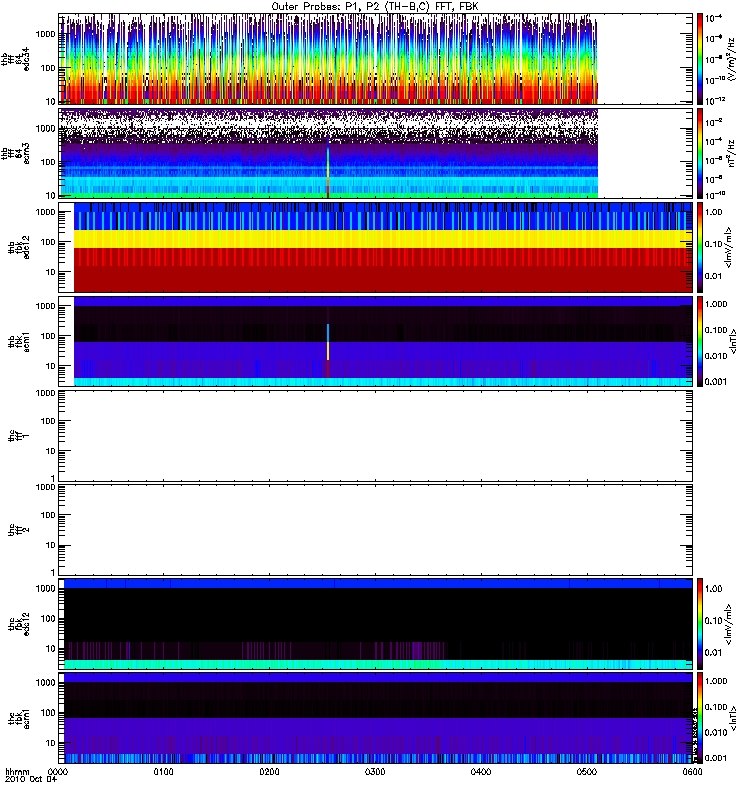Click the '0000' time axis label
The width and height of the screenshot is (750, 800).
(x=58, y=772)
